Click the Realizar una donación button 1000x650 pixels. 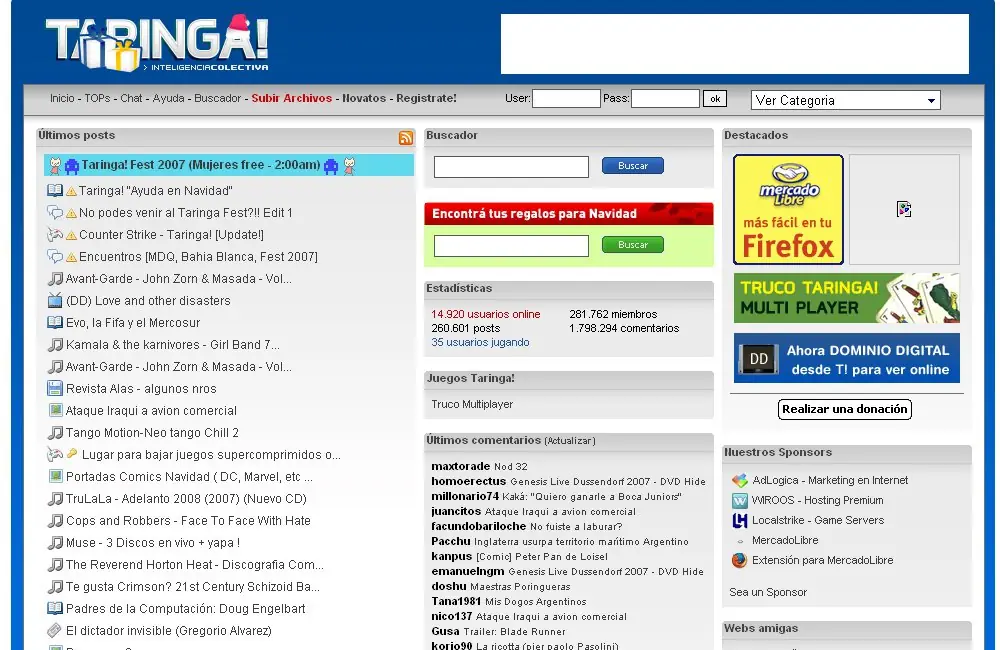[844, 409]
